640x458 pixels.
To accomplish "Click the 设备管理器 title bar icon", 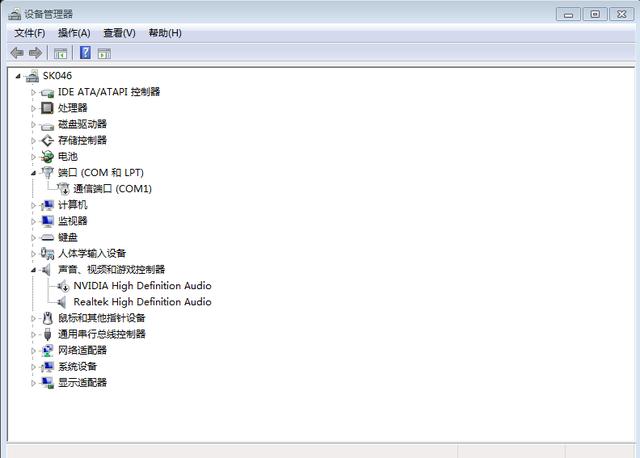I will (14, 14).
